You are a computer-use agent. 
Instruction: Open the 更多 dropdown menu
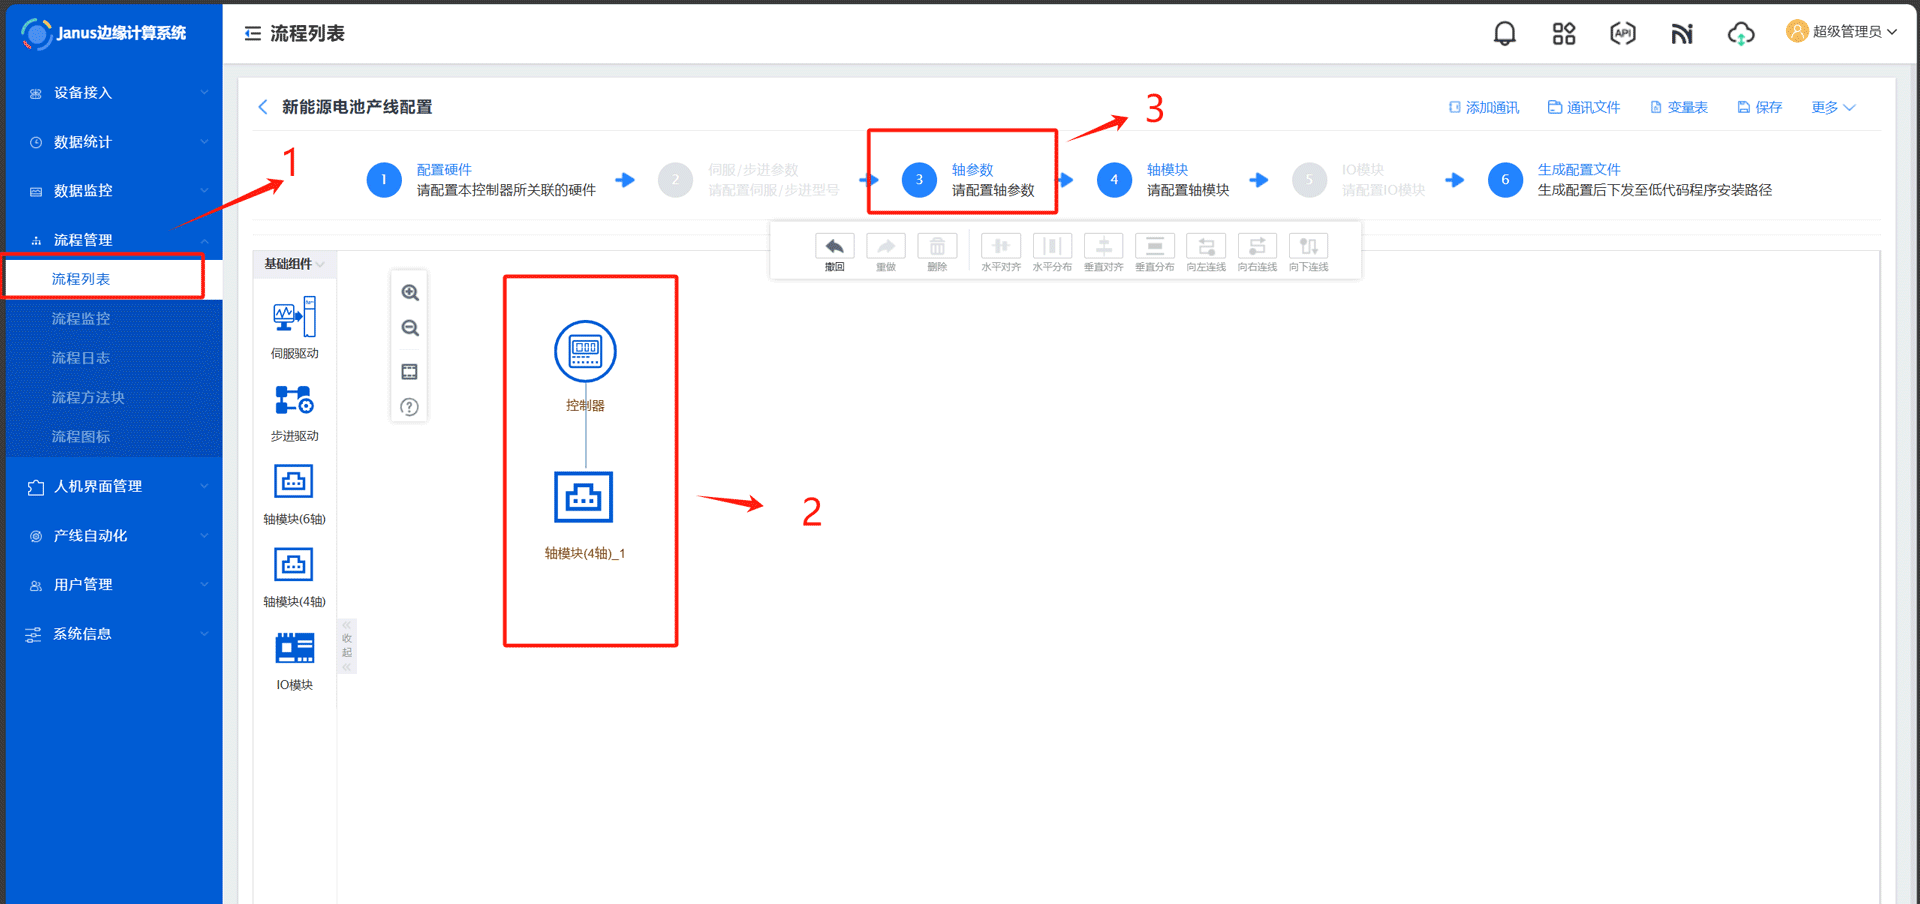point(1832,108)
